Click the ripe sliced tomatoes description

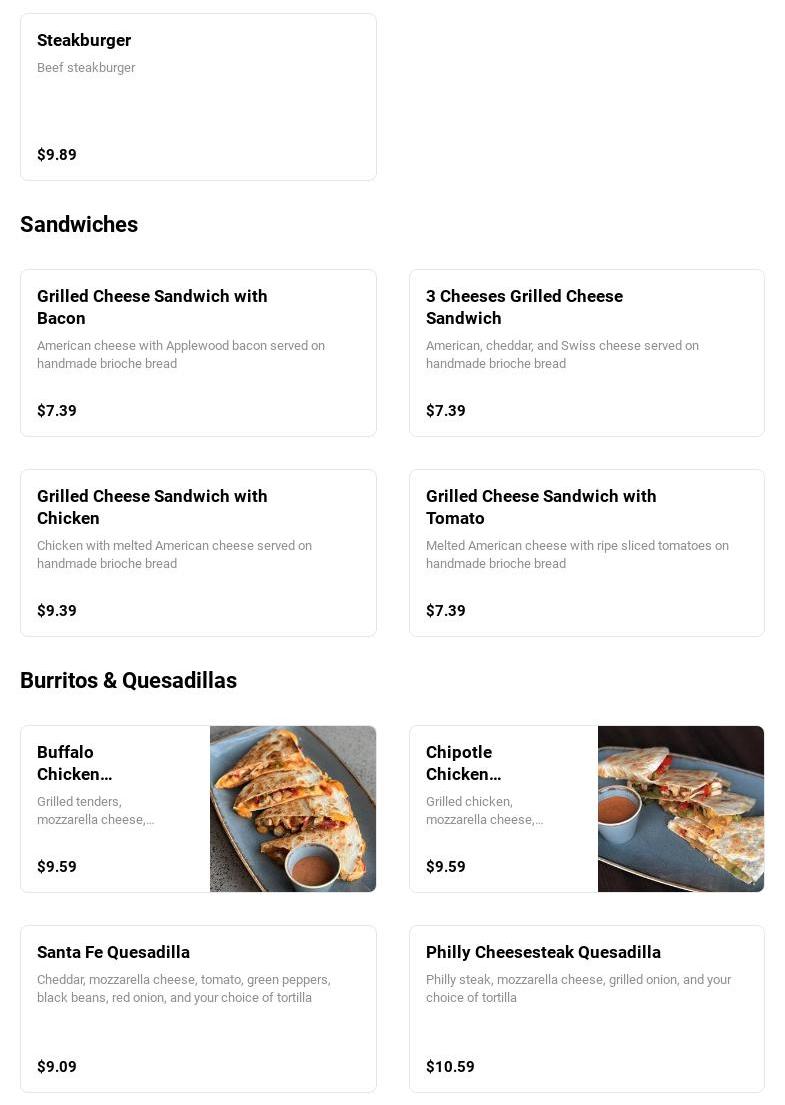pyautogui.click(x=577, y=555)
